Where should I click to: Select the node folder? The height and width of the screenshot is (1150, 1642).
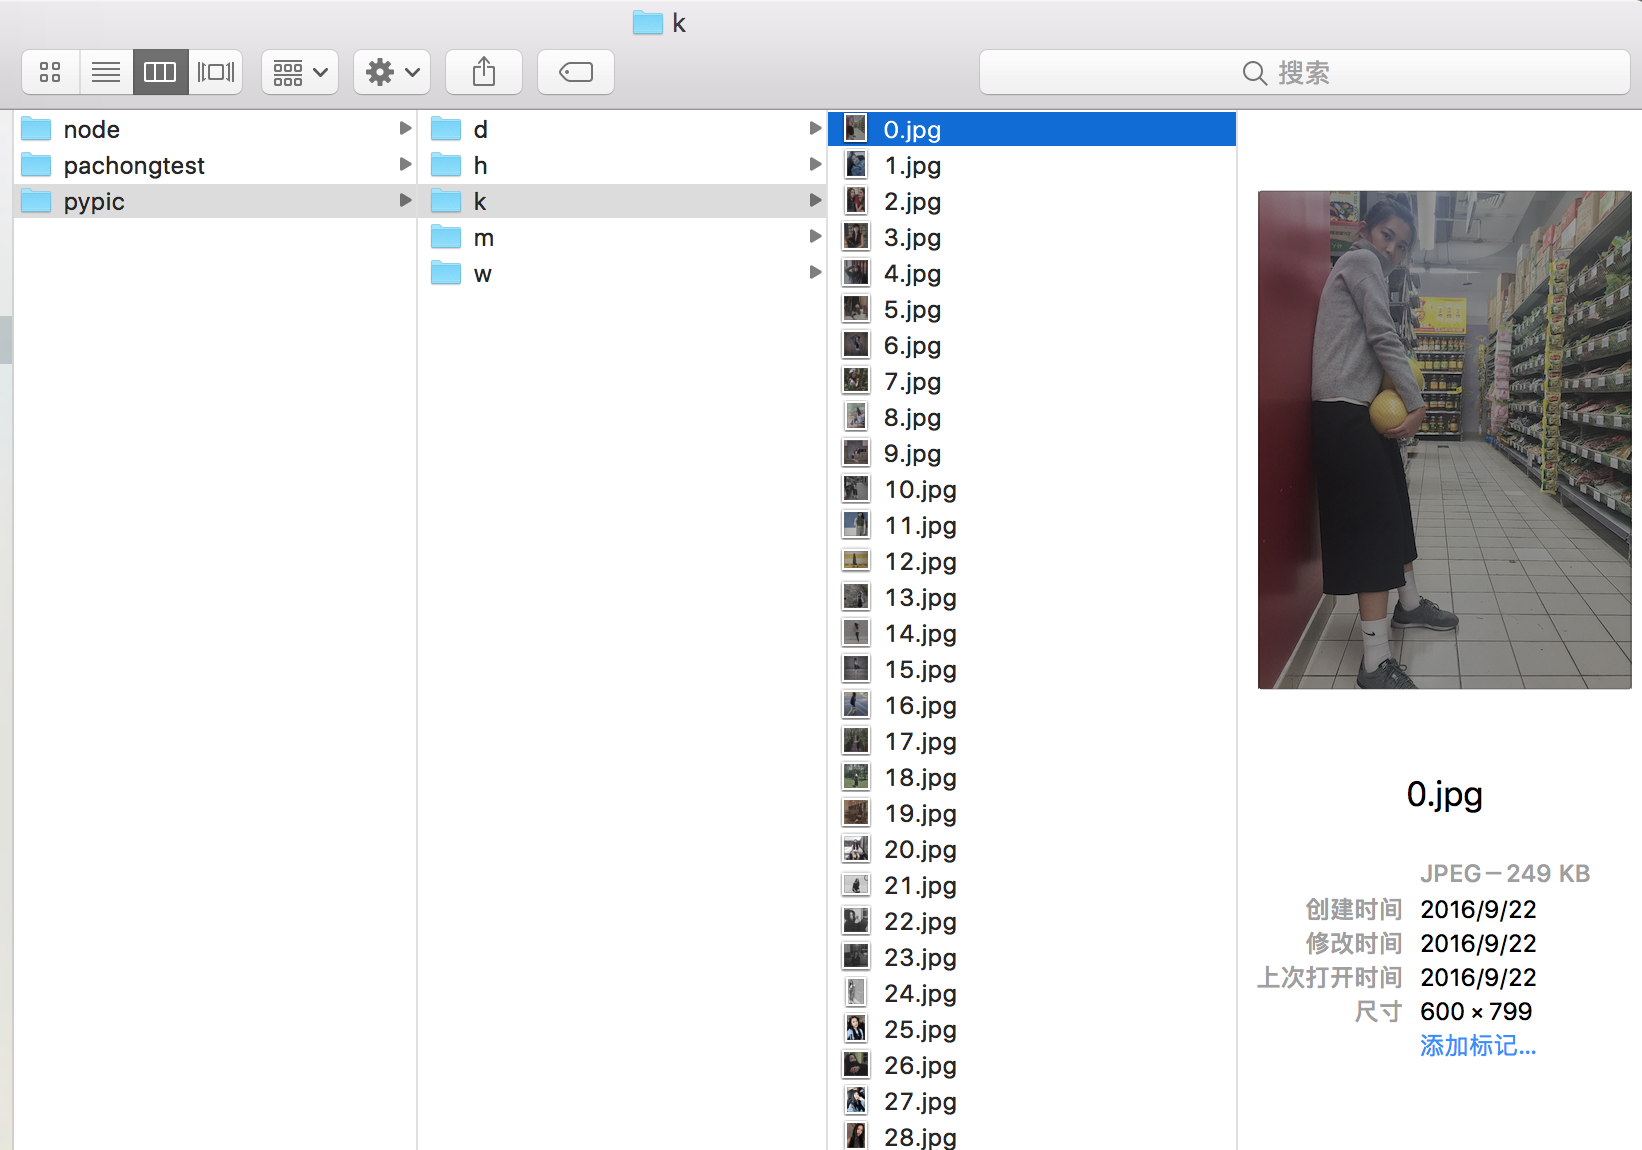tap(216, 129)
